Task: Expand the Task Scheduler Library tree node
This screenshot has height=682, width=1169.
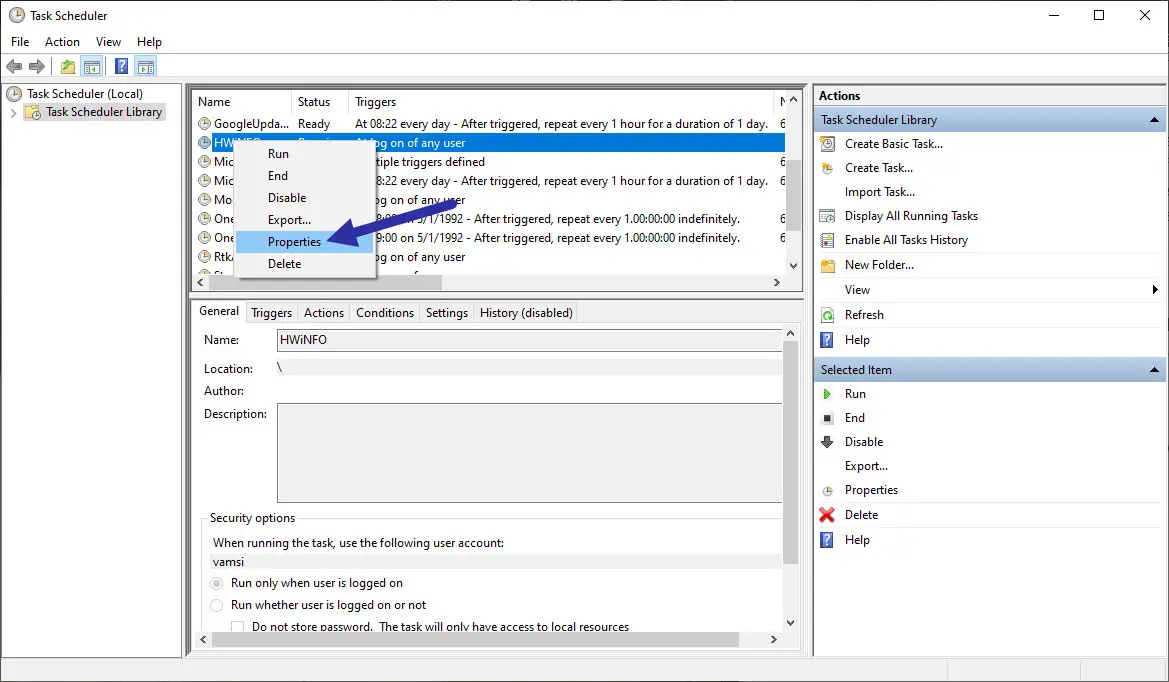Action: point(13,113)
